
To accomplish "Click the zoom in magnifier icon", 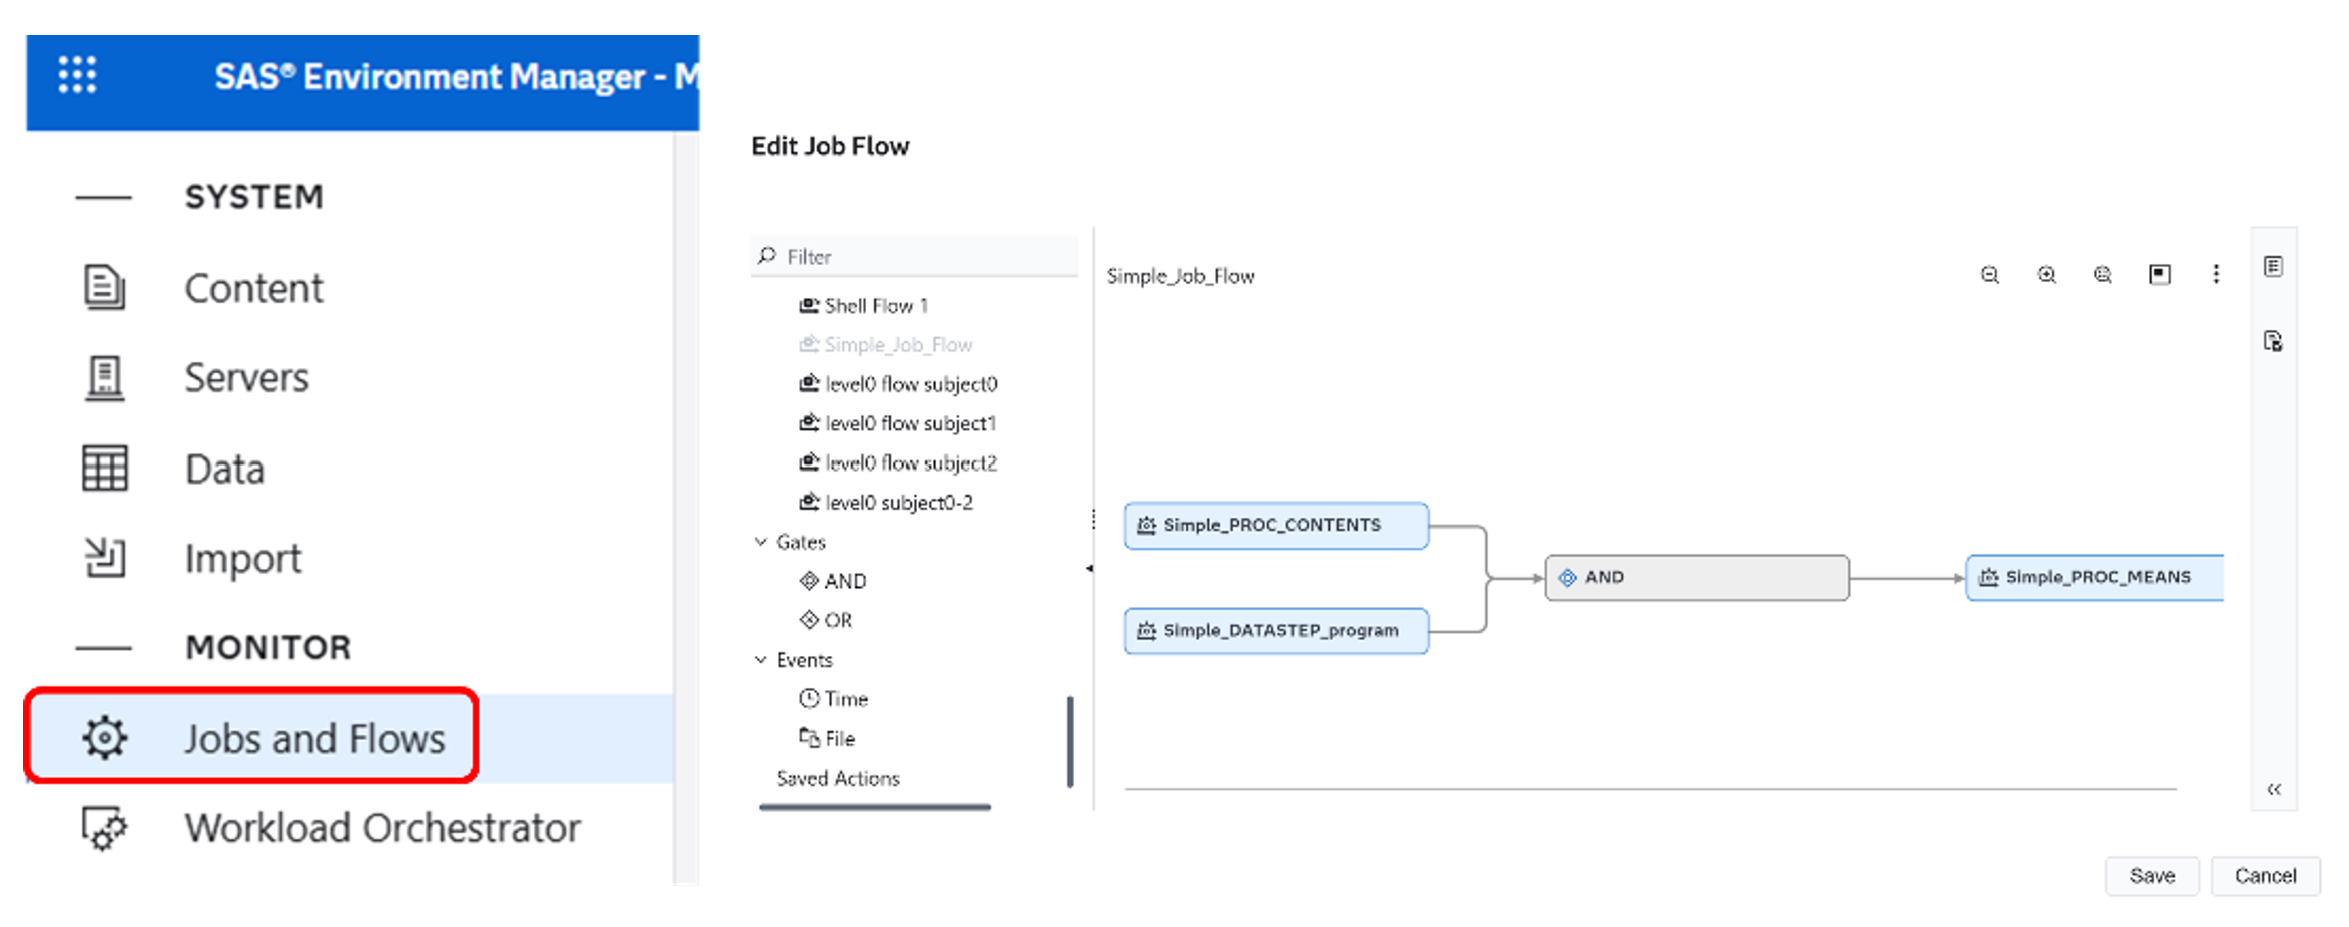I will tap(2046, 275).
